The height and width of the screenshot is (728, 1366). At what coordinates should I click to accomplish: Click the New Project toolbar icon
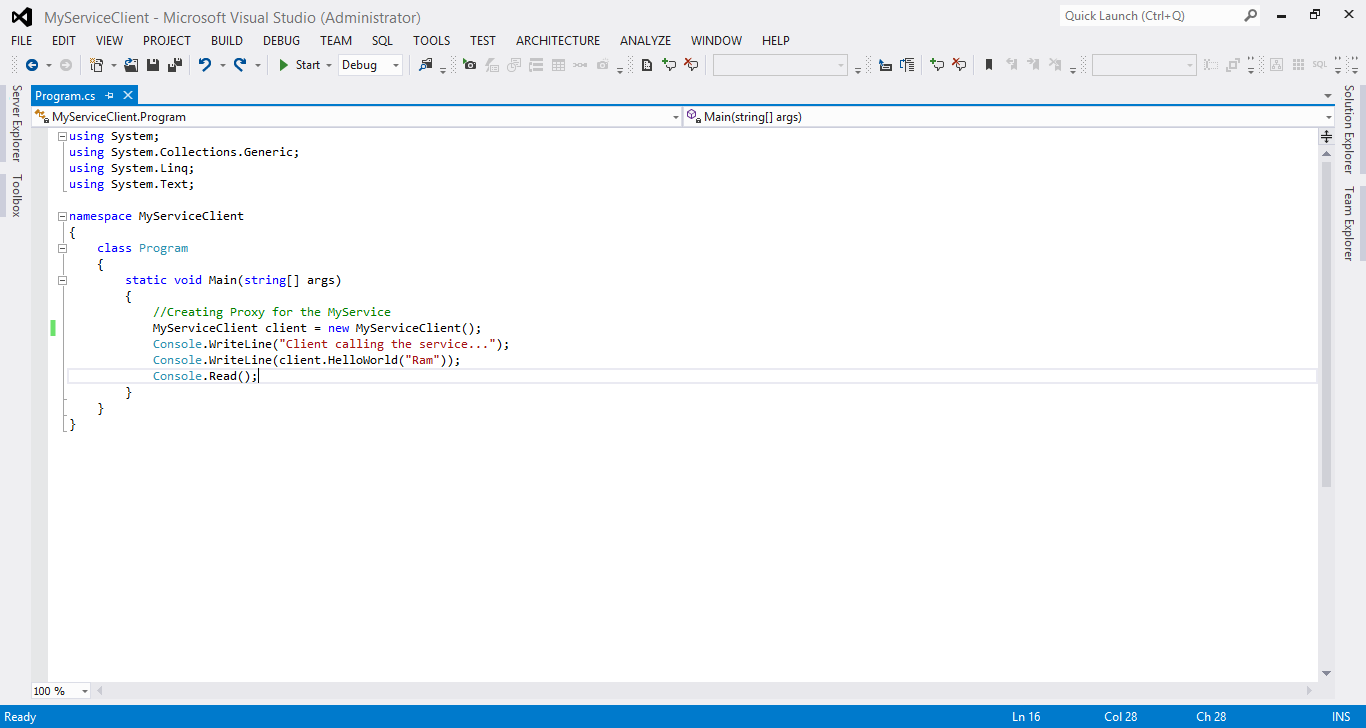[96, 65]
